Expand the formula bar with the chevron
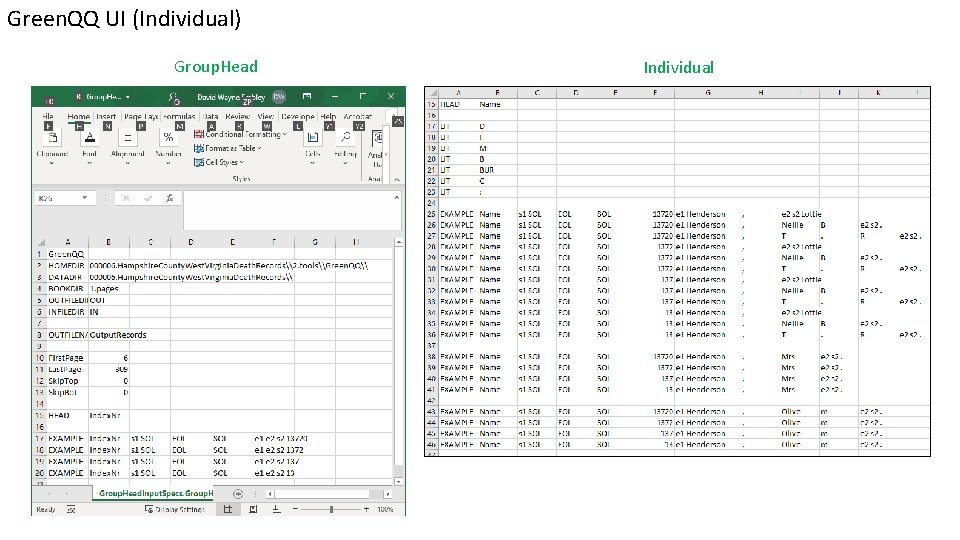Image resolution: width=960 pixels, height=540 pixels. 397,198
